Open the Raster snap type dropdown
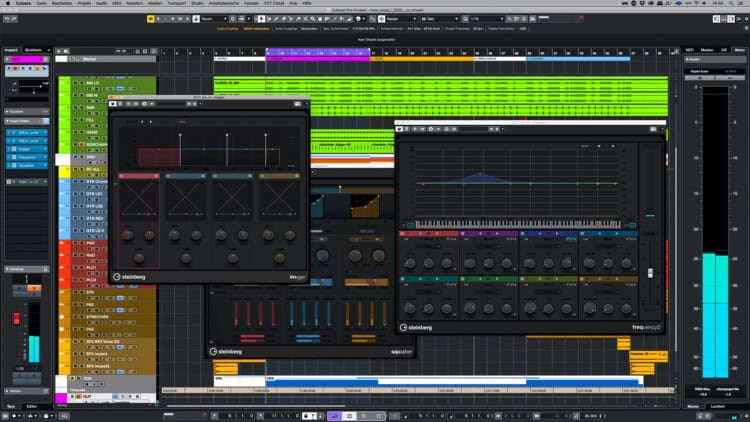750x422 pixels. [x=401, y=19]
